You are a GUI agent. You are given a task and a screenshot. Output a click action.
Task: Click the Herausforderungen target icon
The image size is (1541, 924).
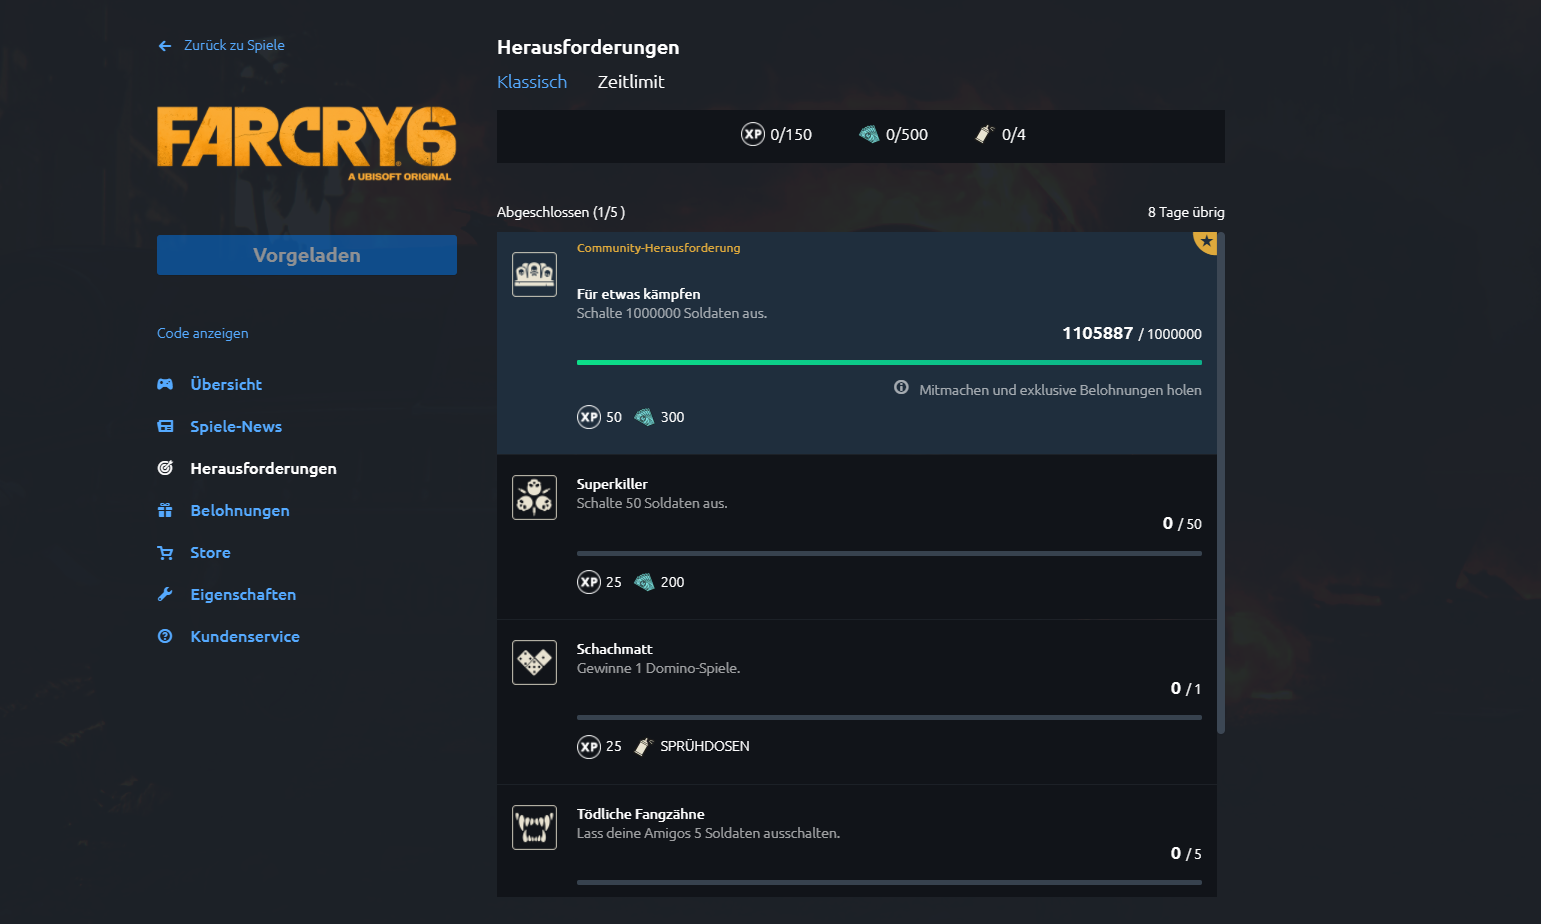pyautogui.click(x=164, y=468)
